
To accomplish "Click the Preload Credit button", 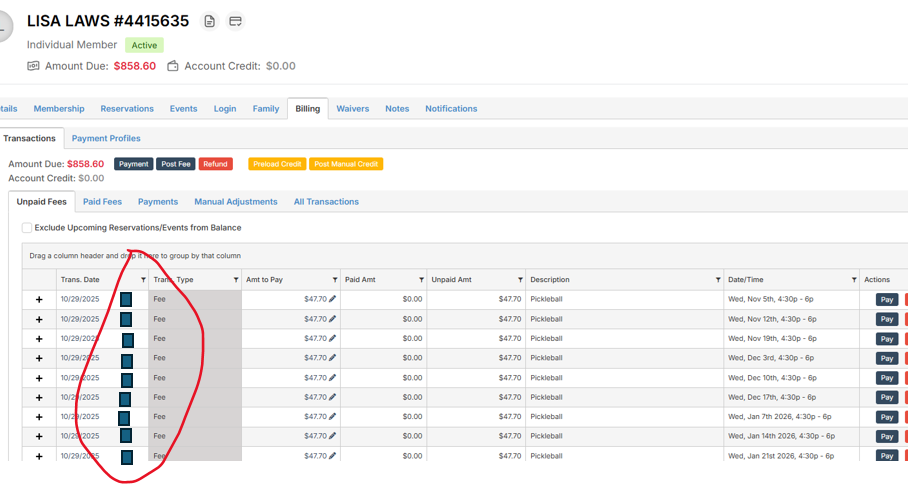I will [276, 164].
